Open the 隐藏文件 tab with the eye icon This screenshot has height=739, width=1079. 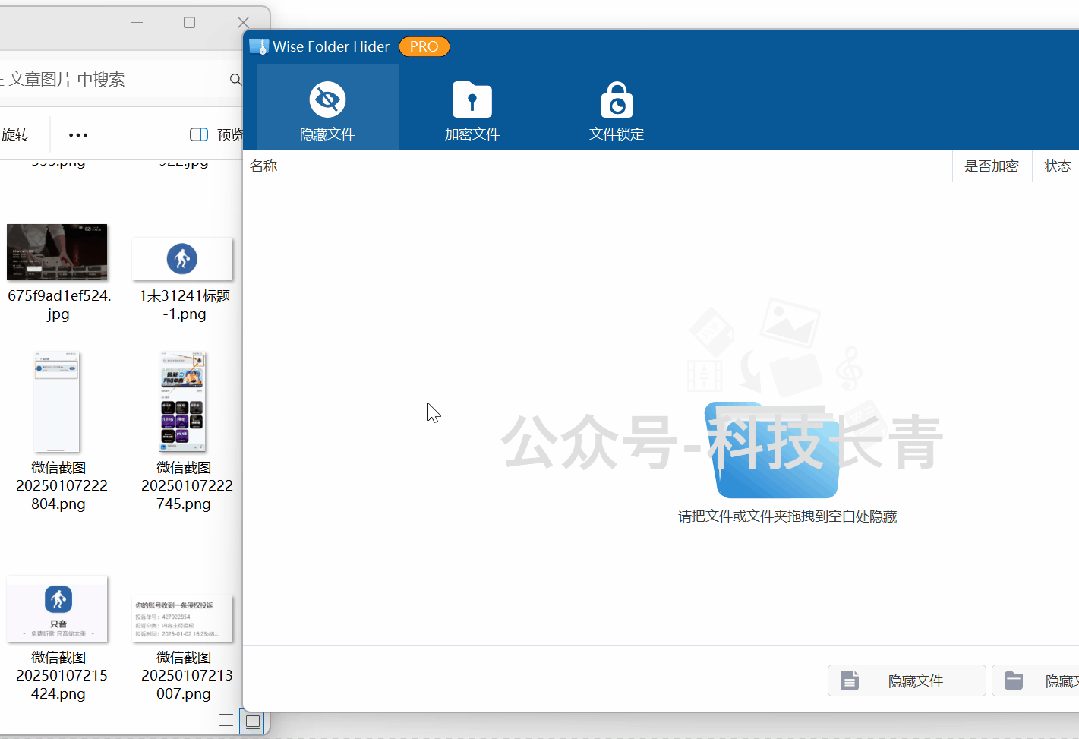pos(327,108)
